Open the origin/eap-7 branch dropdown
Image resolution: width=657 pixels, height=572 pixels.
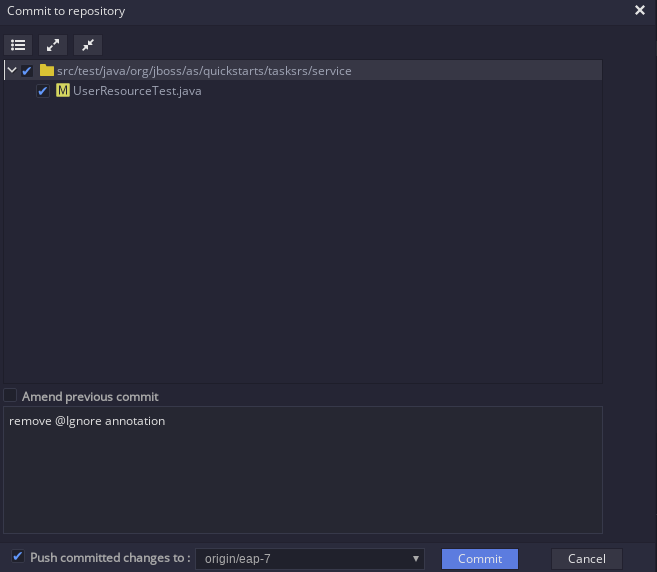[x=310, y=559]
